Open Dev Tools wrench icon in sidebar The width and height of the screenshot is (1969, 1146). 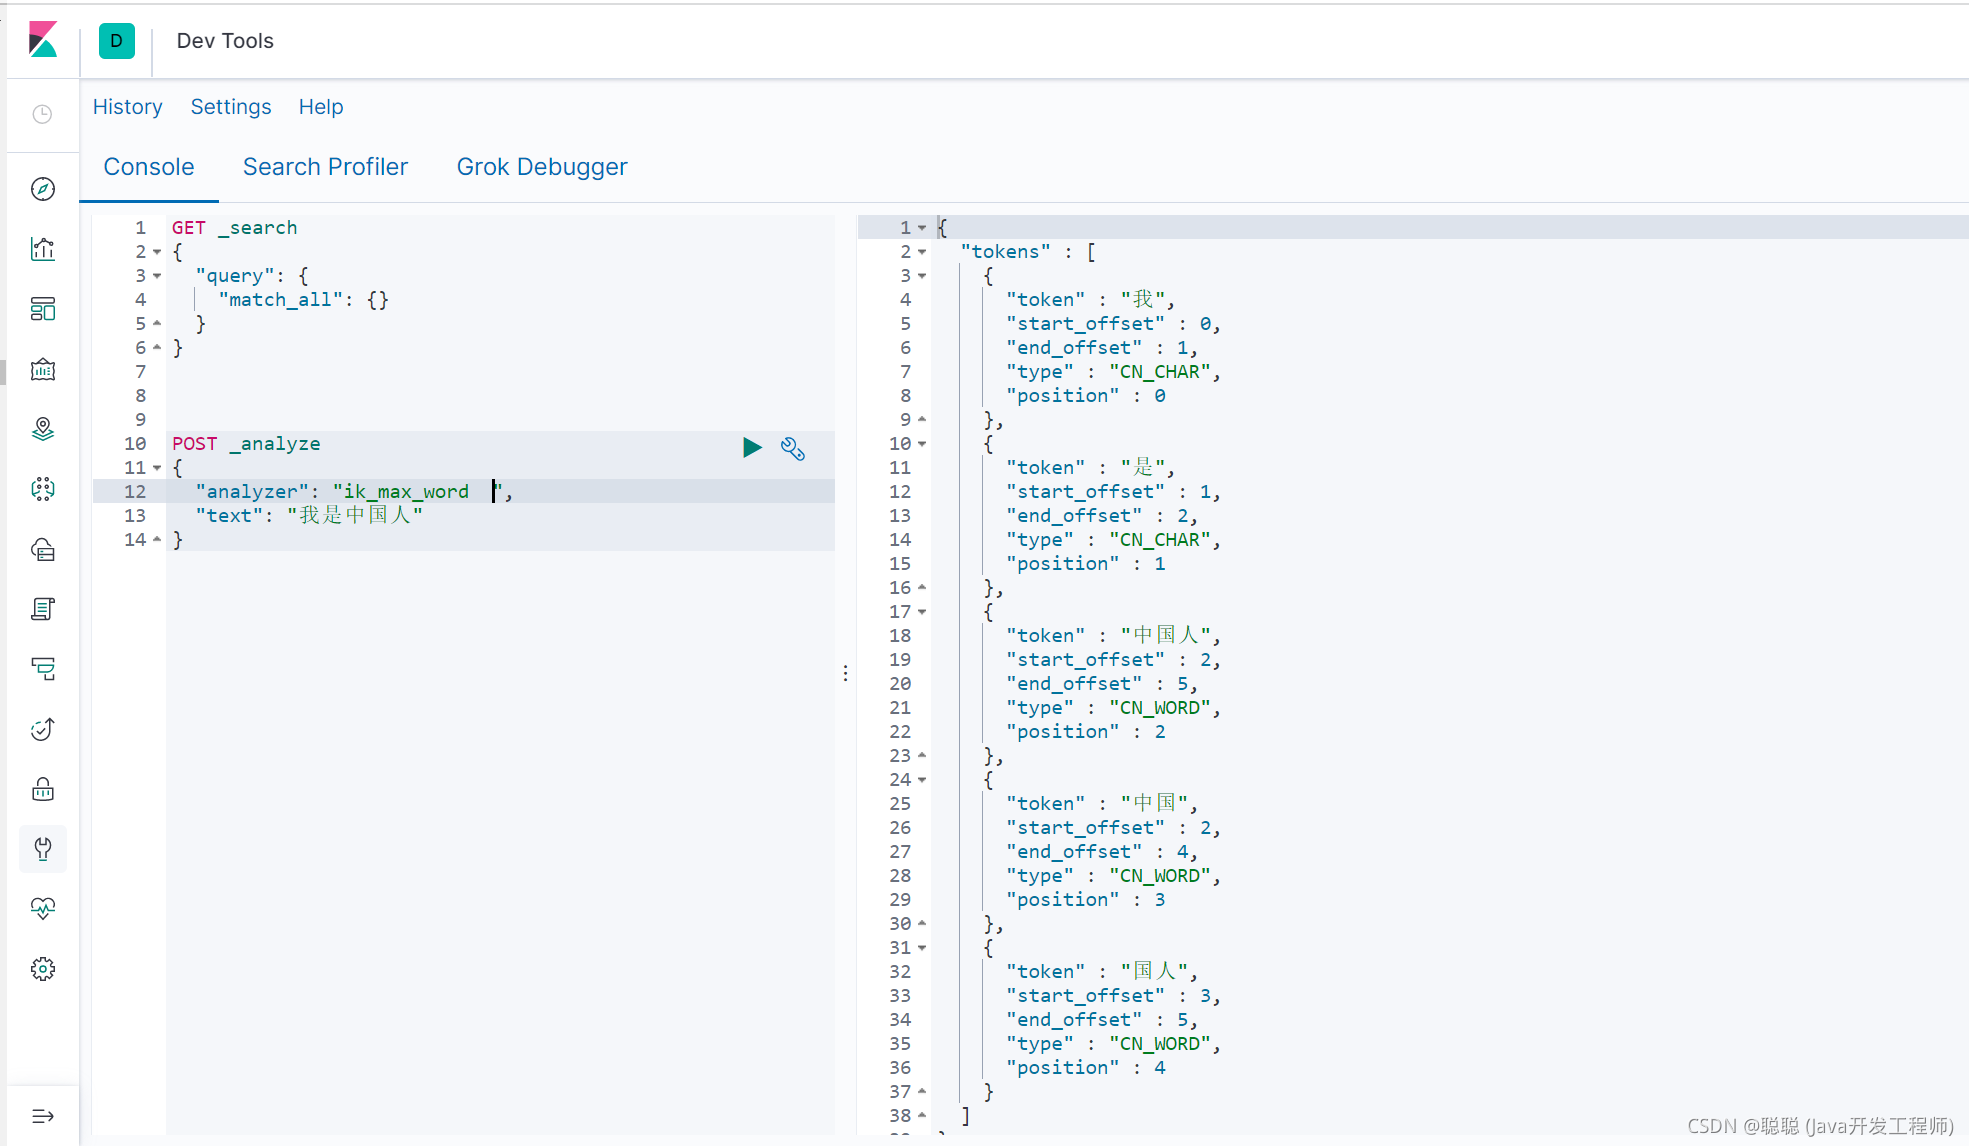pos(43,849)
